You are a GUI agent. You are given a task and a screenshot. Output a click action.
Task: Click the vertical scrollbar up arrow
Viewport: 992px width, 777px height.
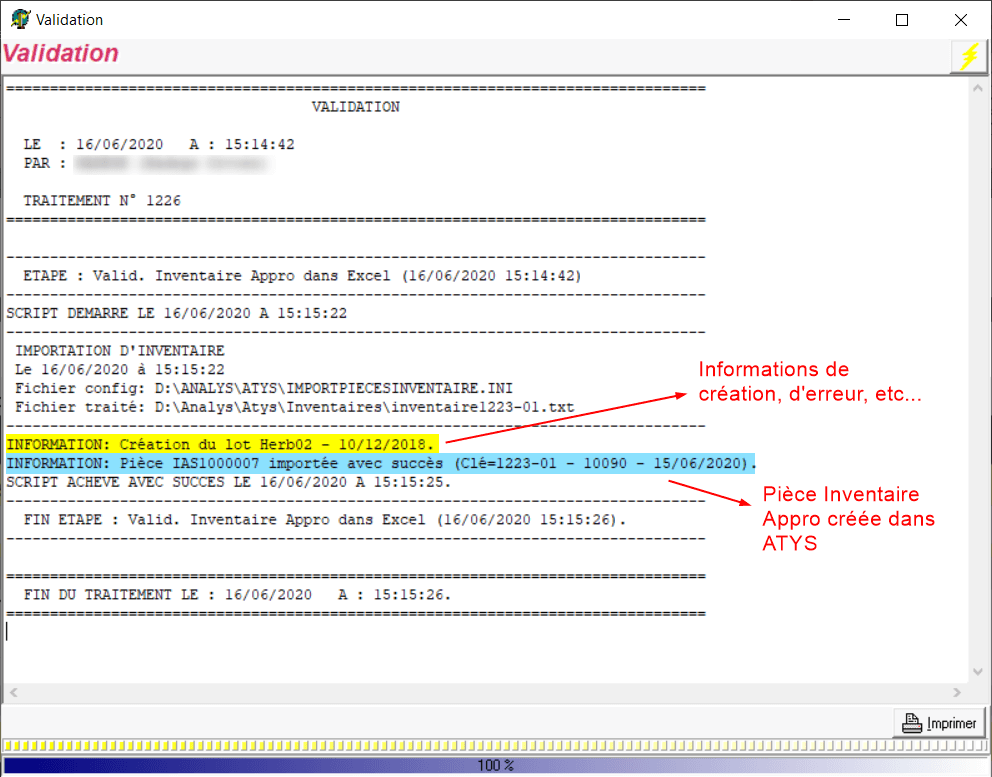tap(977, 88)
